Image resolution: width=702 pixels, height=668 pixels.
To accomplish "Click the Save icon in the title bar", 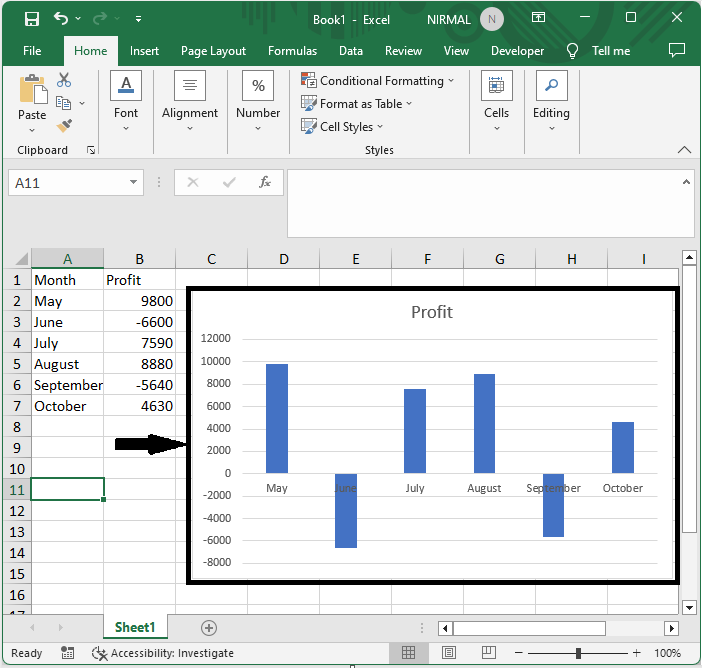I will click(31, 19).
